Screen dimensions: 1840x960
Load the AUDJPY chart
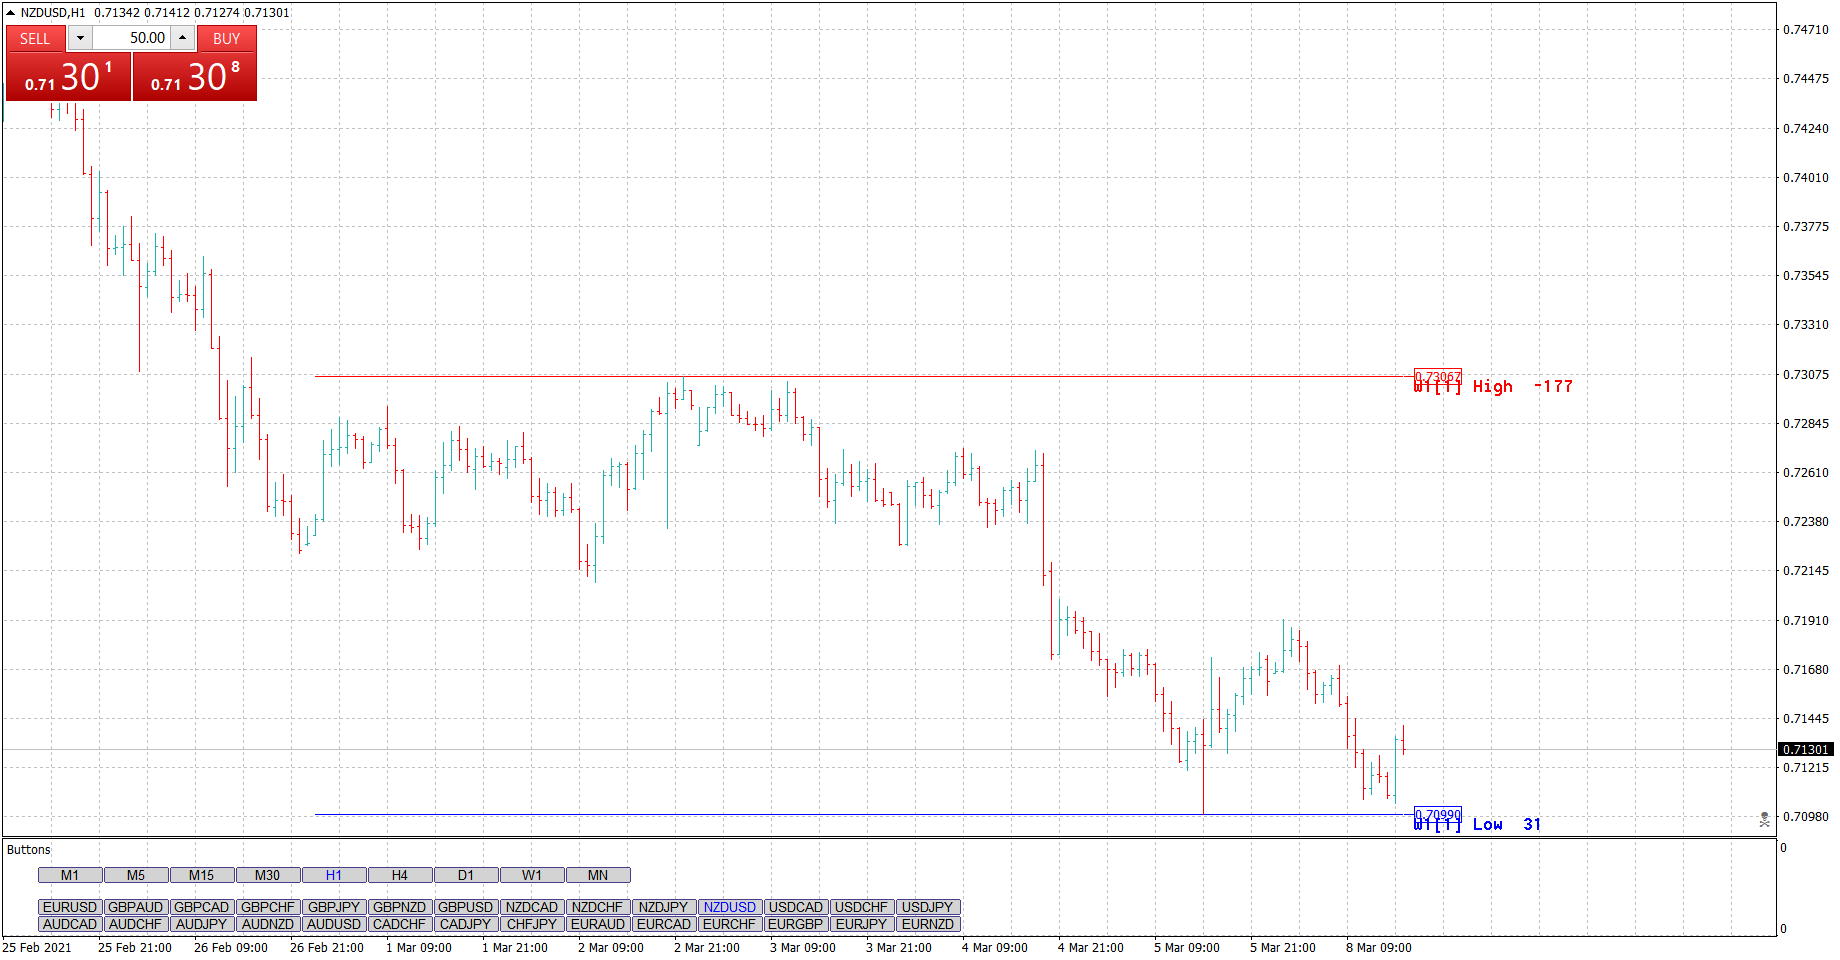coord(202,924)
